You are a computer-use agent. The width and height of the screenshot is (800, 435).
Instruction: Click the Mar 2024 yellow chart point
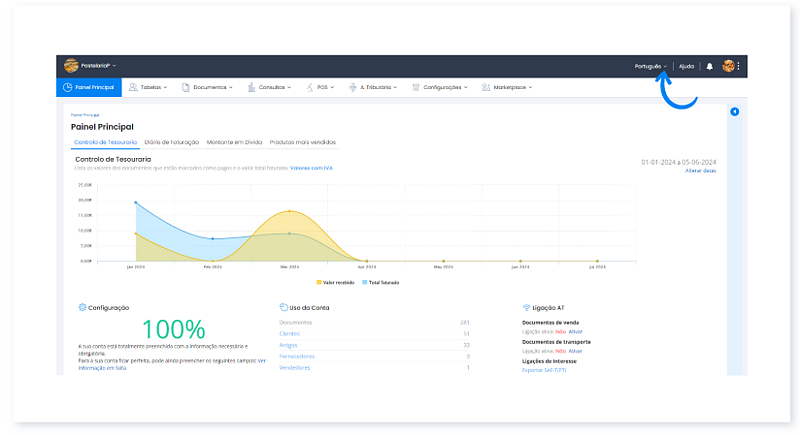tap(289, 211)
